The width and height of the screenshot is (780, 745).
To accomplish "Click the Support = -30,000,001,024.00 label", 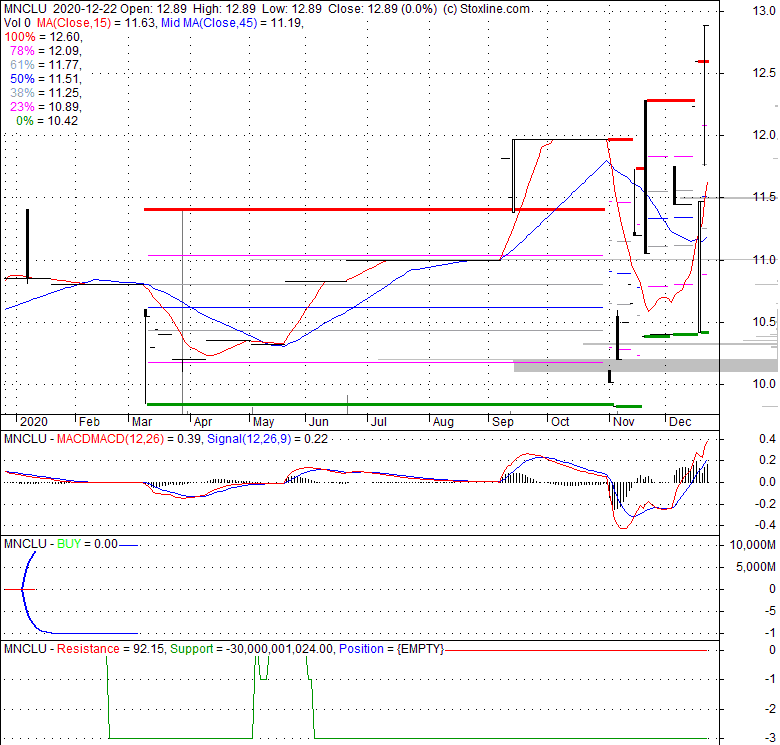I will click(251, 649).
